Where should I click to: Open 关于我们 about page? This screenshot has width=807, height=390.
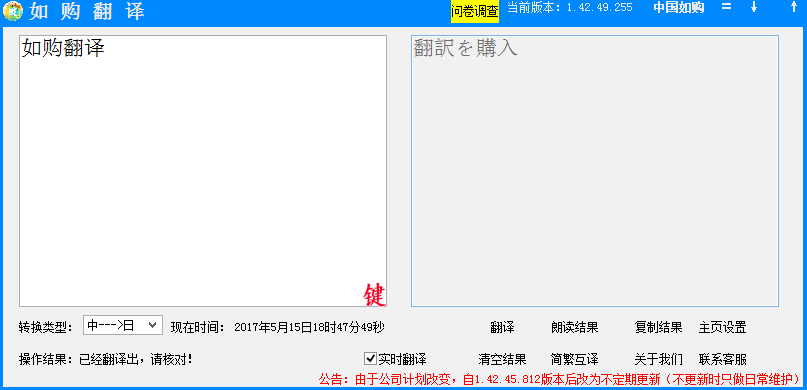(x=658, y=359)
